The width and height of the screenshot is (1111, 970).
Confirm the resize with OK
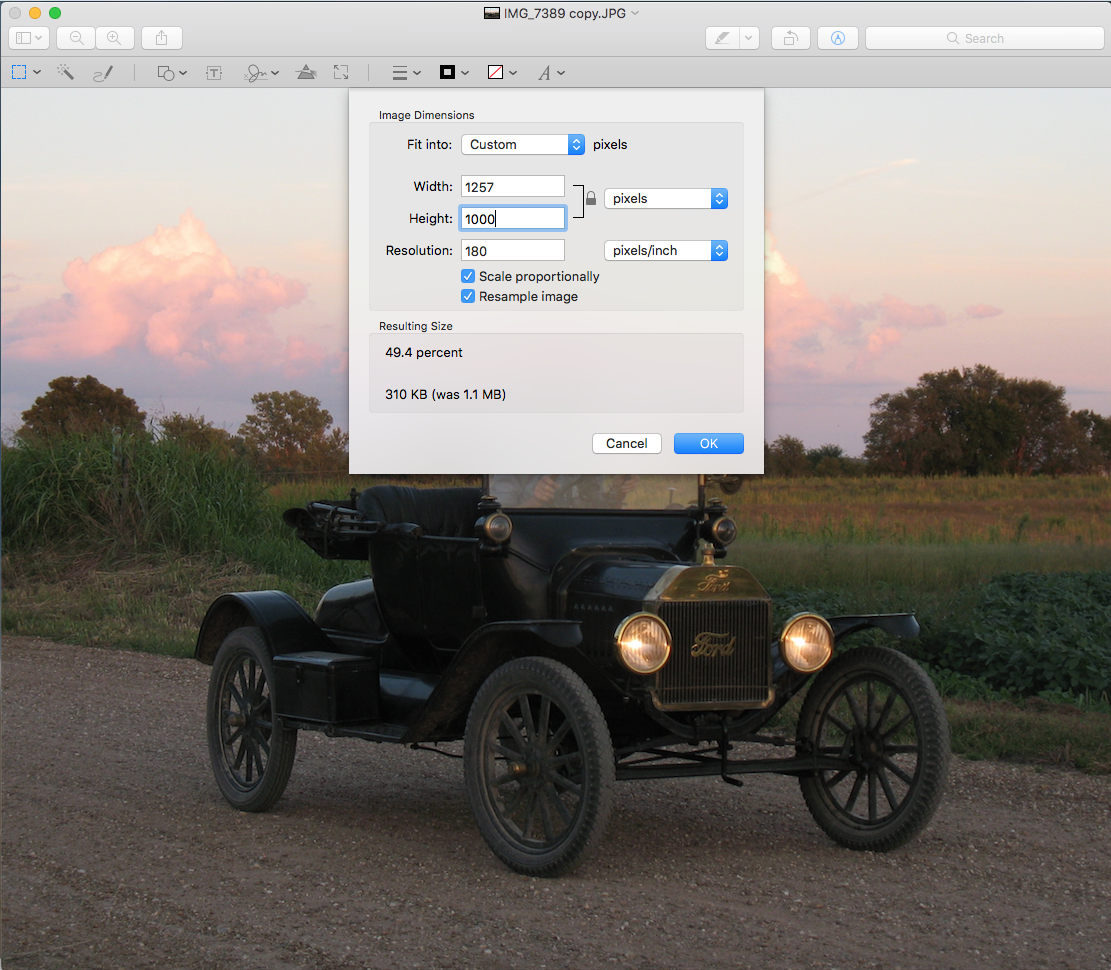(x=708, y=443)
